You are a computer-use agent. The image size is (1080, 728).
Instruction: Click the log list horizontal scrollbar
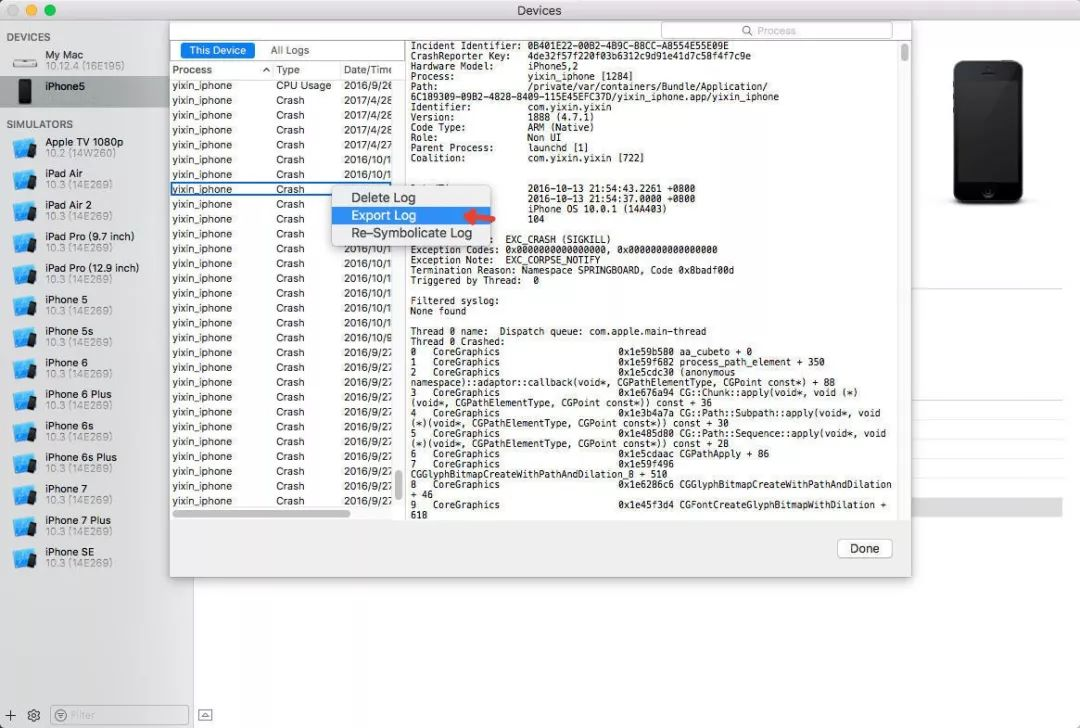coord(261,514)
